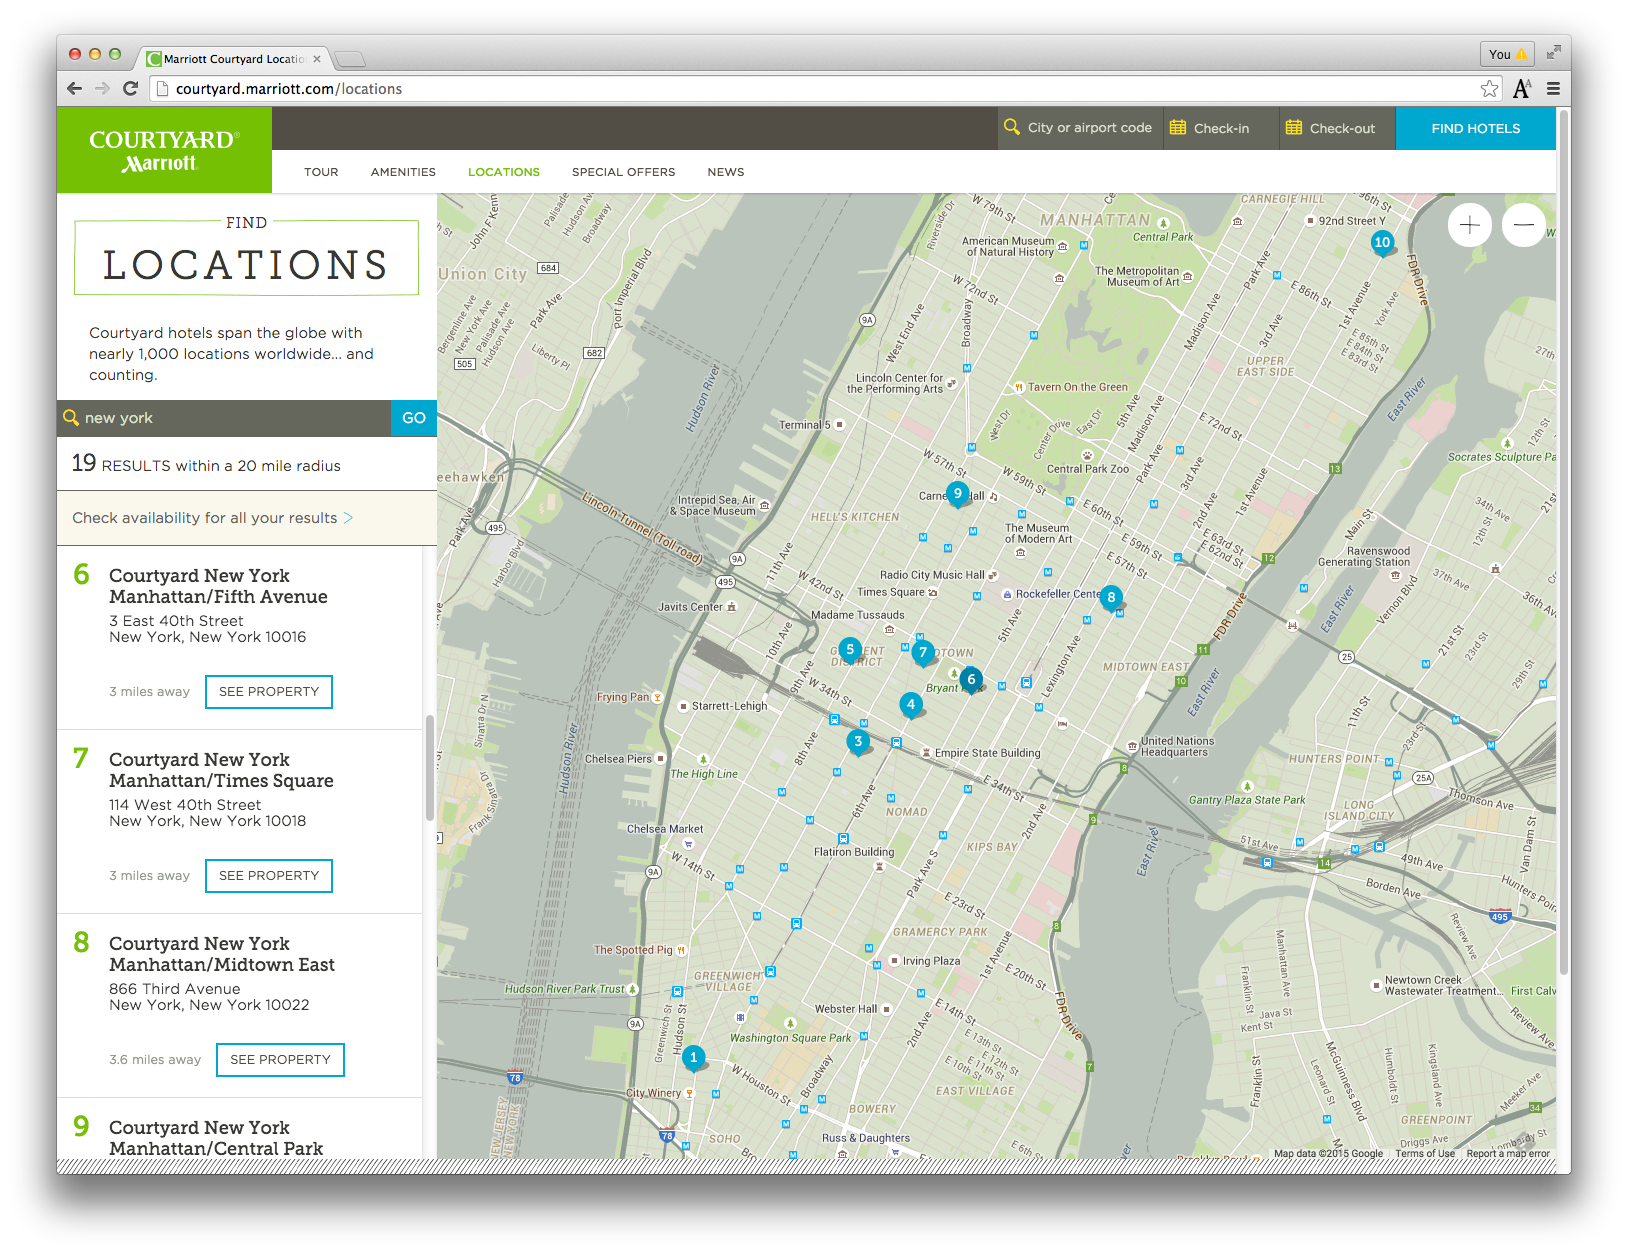Select map pin number 6
The image size is (1628, 1253).
[970, 680]
